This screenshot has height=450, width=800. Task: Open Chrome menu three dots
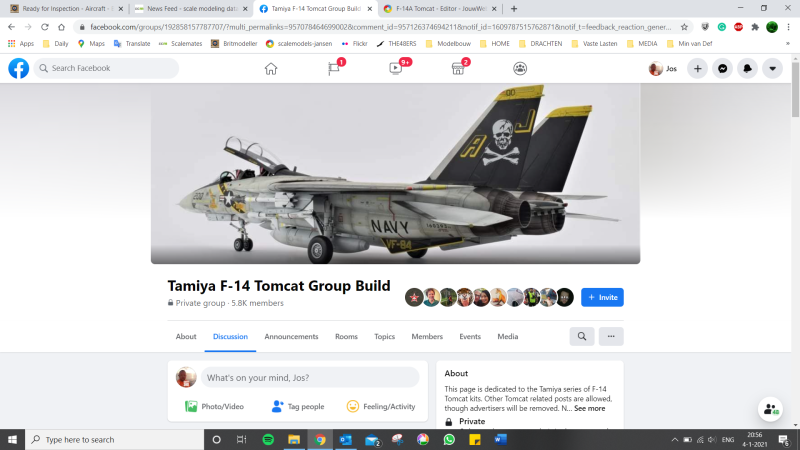(788, 27)
